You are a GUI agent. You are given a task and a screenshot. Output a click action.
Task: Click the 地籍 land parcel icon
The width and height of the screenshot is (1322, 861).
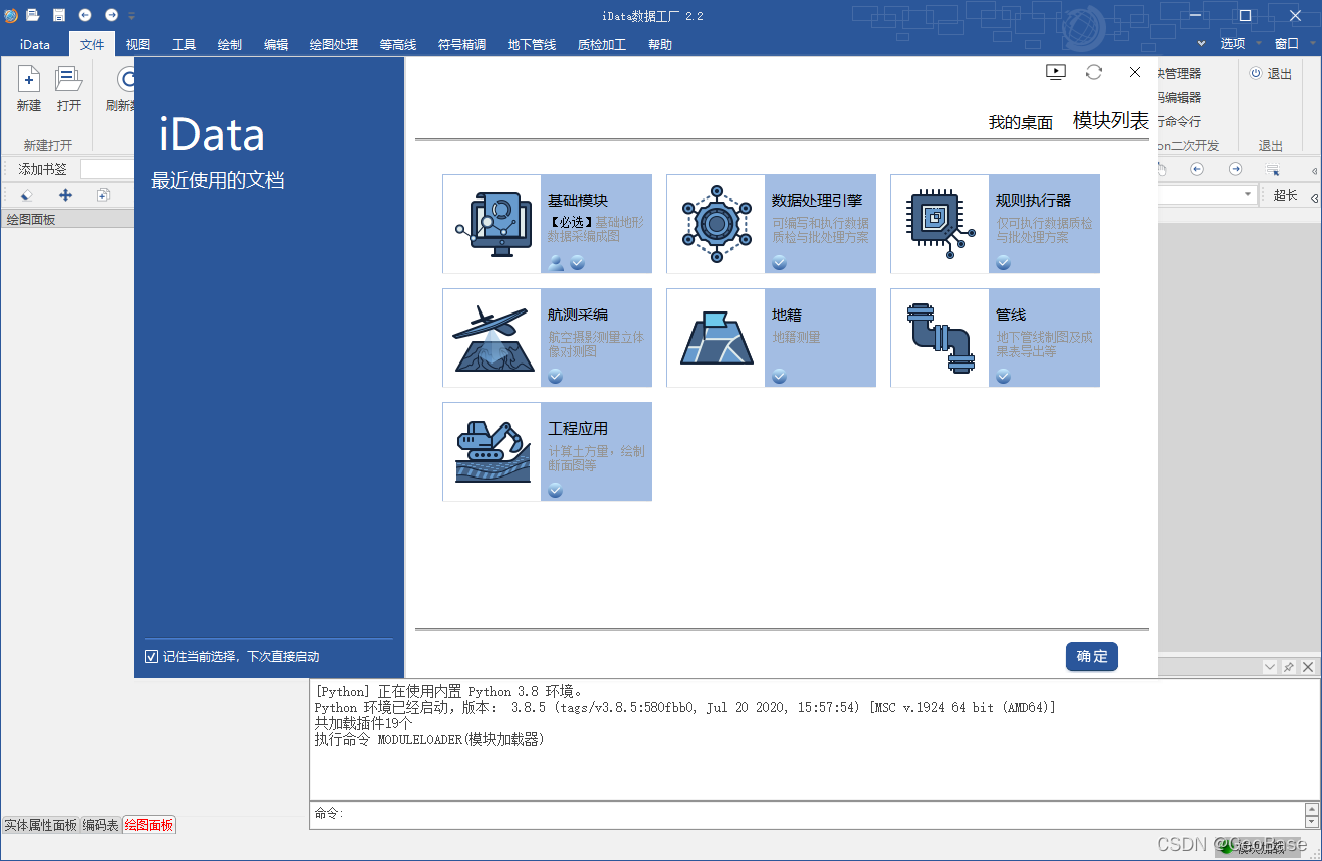(716, 338)
